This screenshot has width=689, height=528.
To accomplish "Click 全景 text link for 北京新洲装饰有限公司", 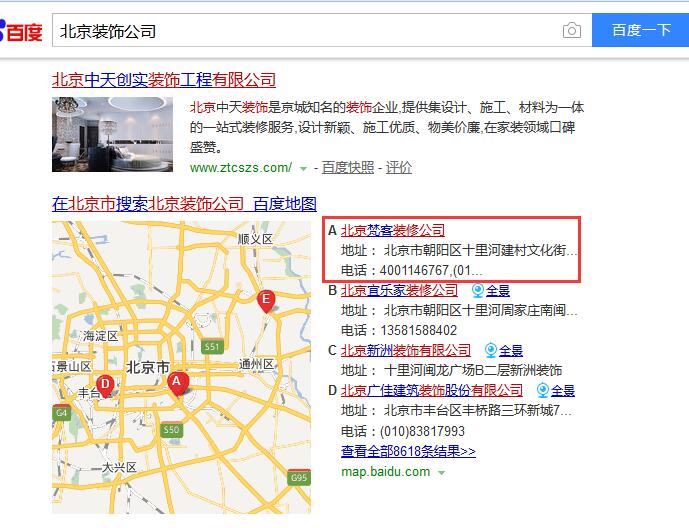I will click(x=511, y=350).
